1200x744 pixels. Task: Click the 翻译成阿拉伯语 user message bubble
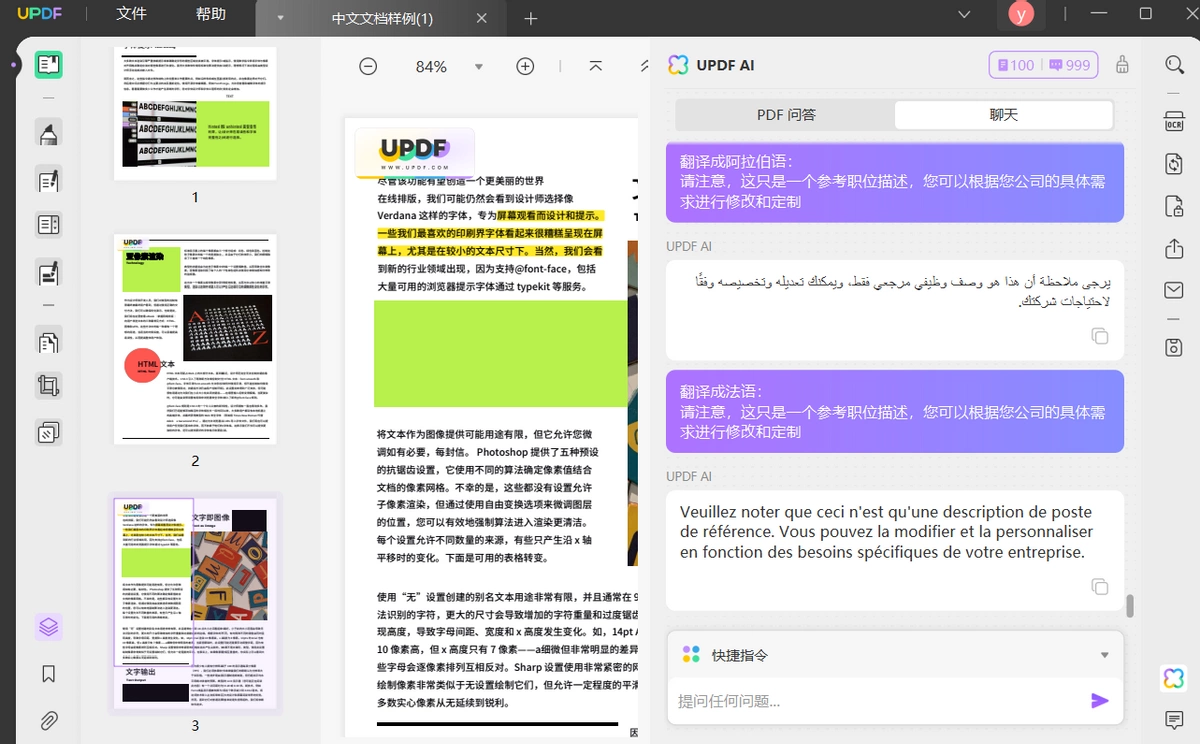pos(895,181)
